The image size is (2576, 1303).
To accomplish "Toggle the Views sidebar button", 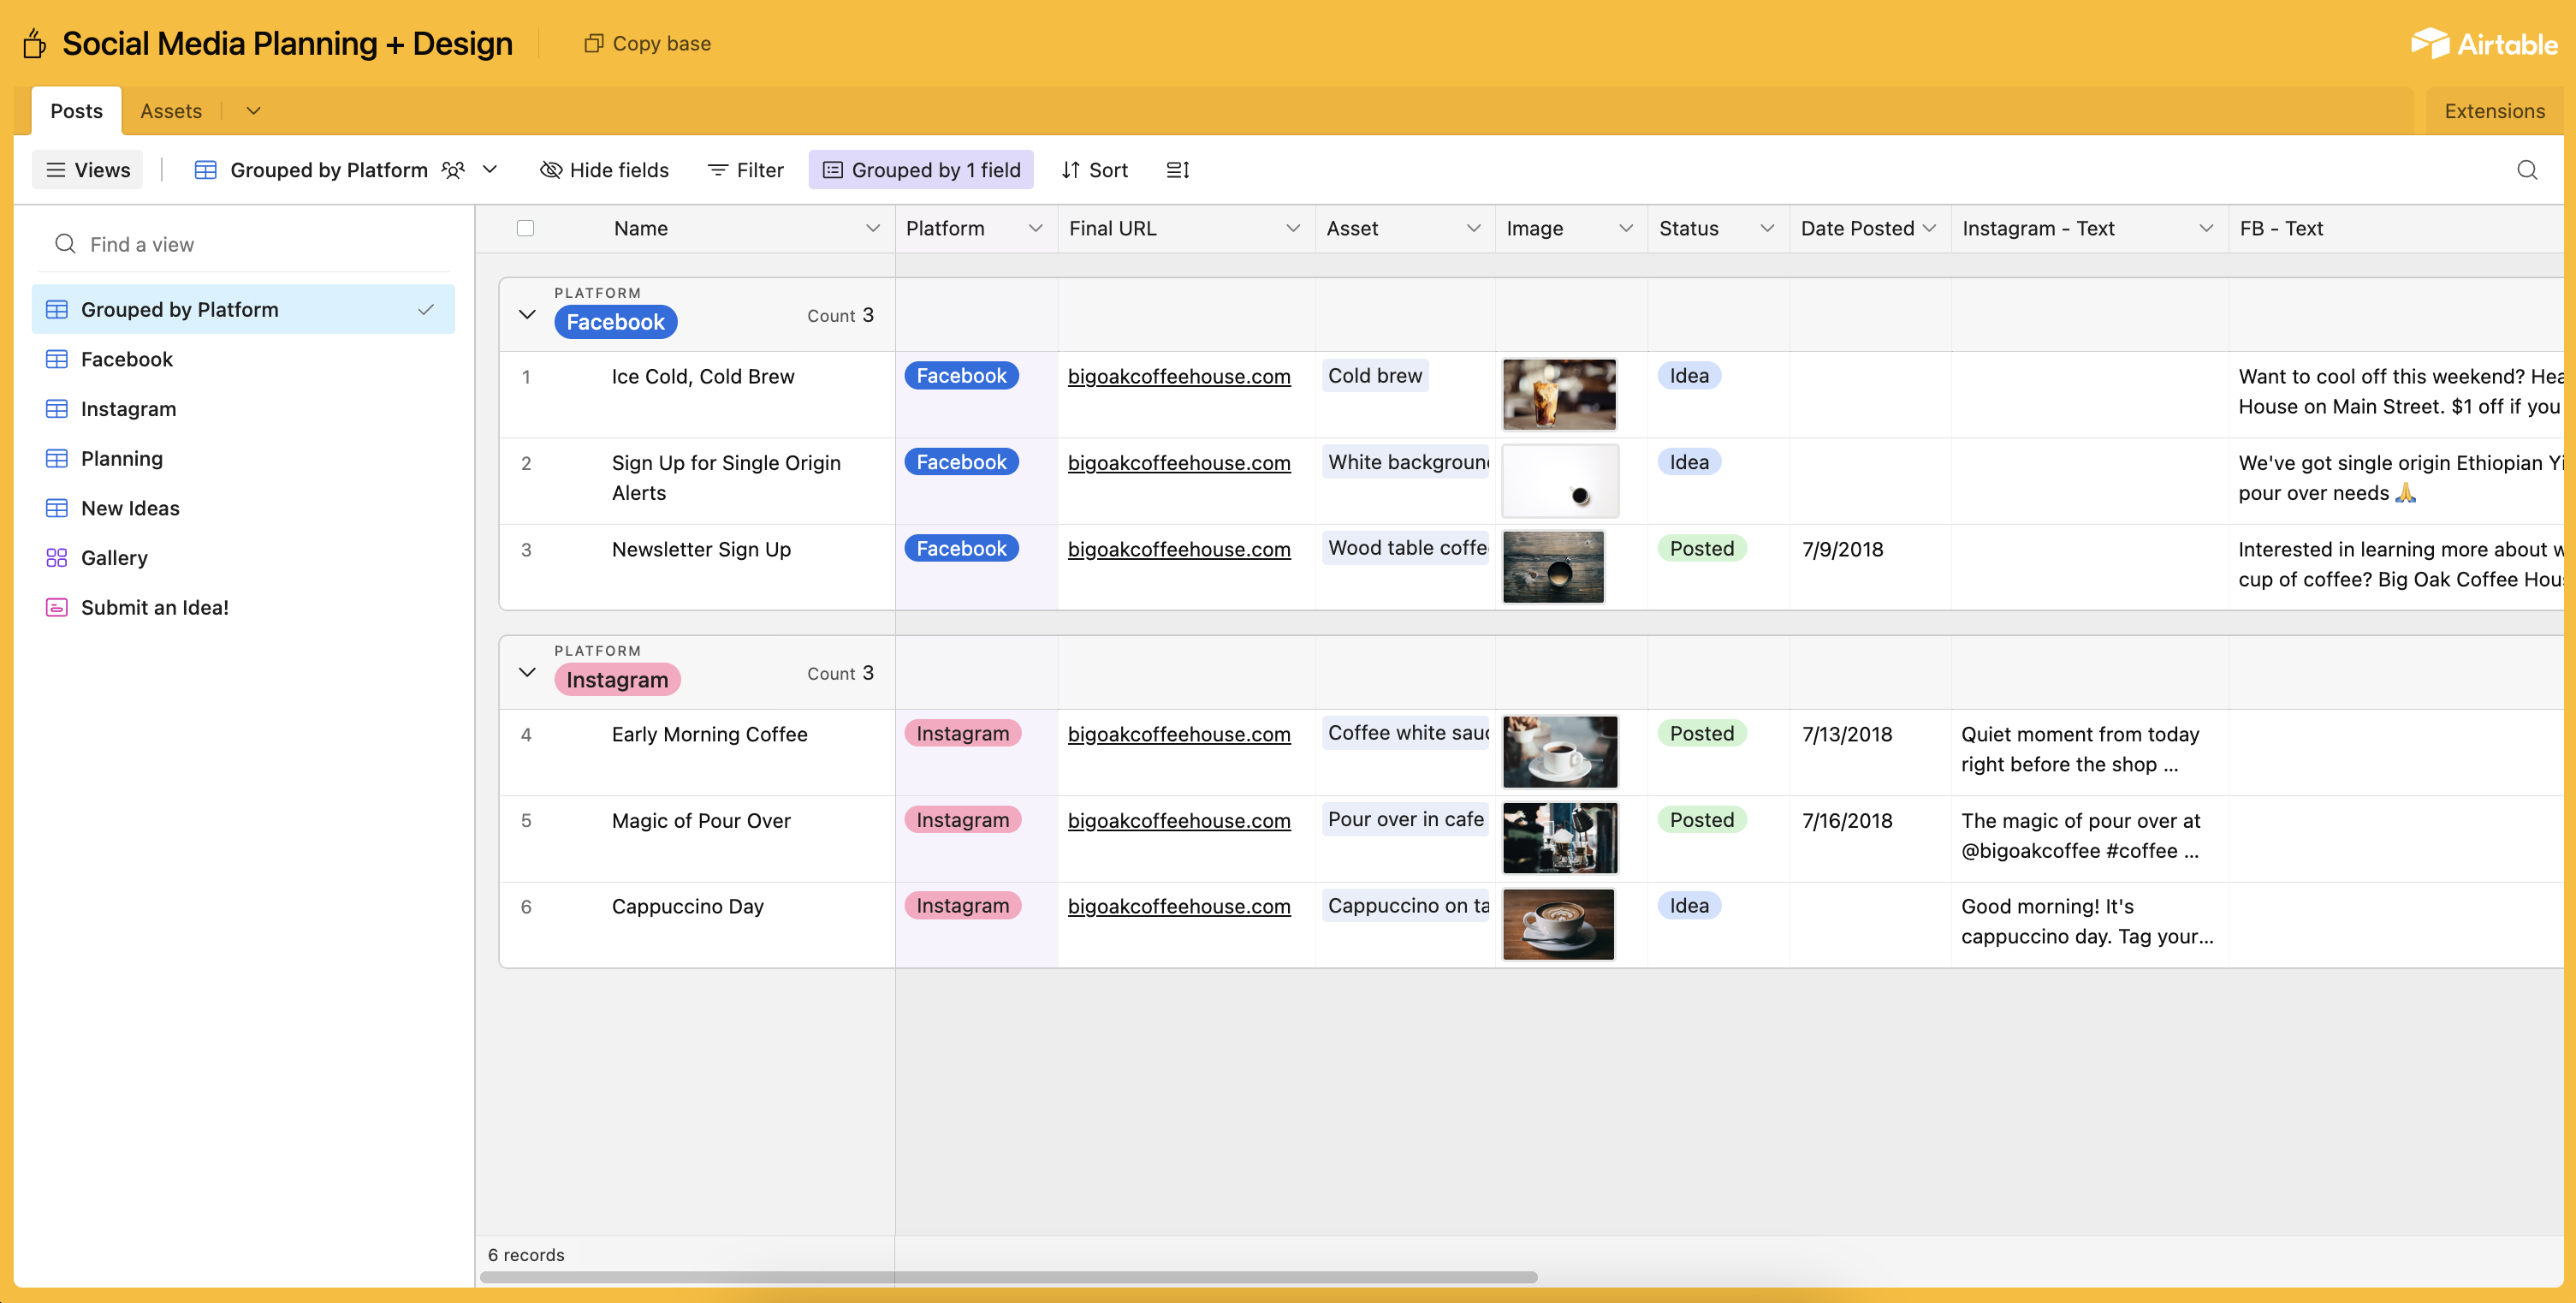I will (x=88, y=170).
